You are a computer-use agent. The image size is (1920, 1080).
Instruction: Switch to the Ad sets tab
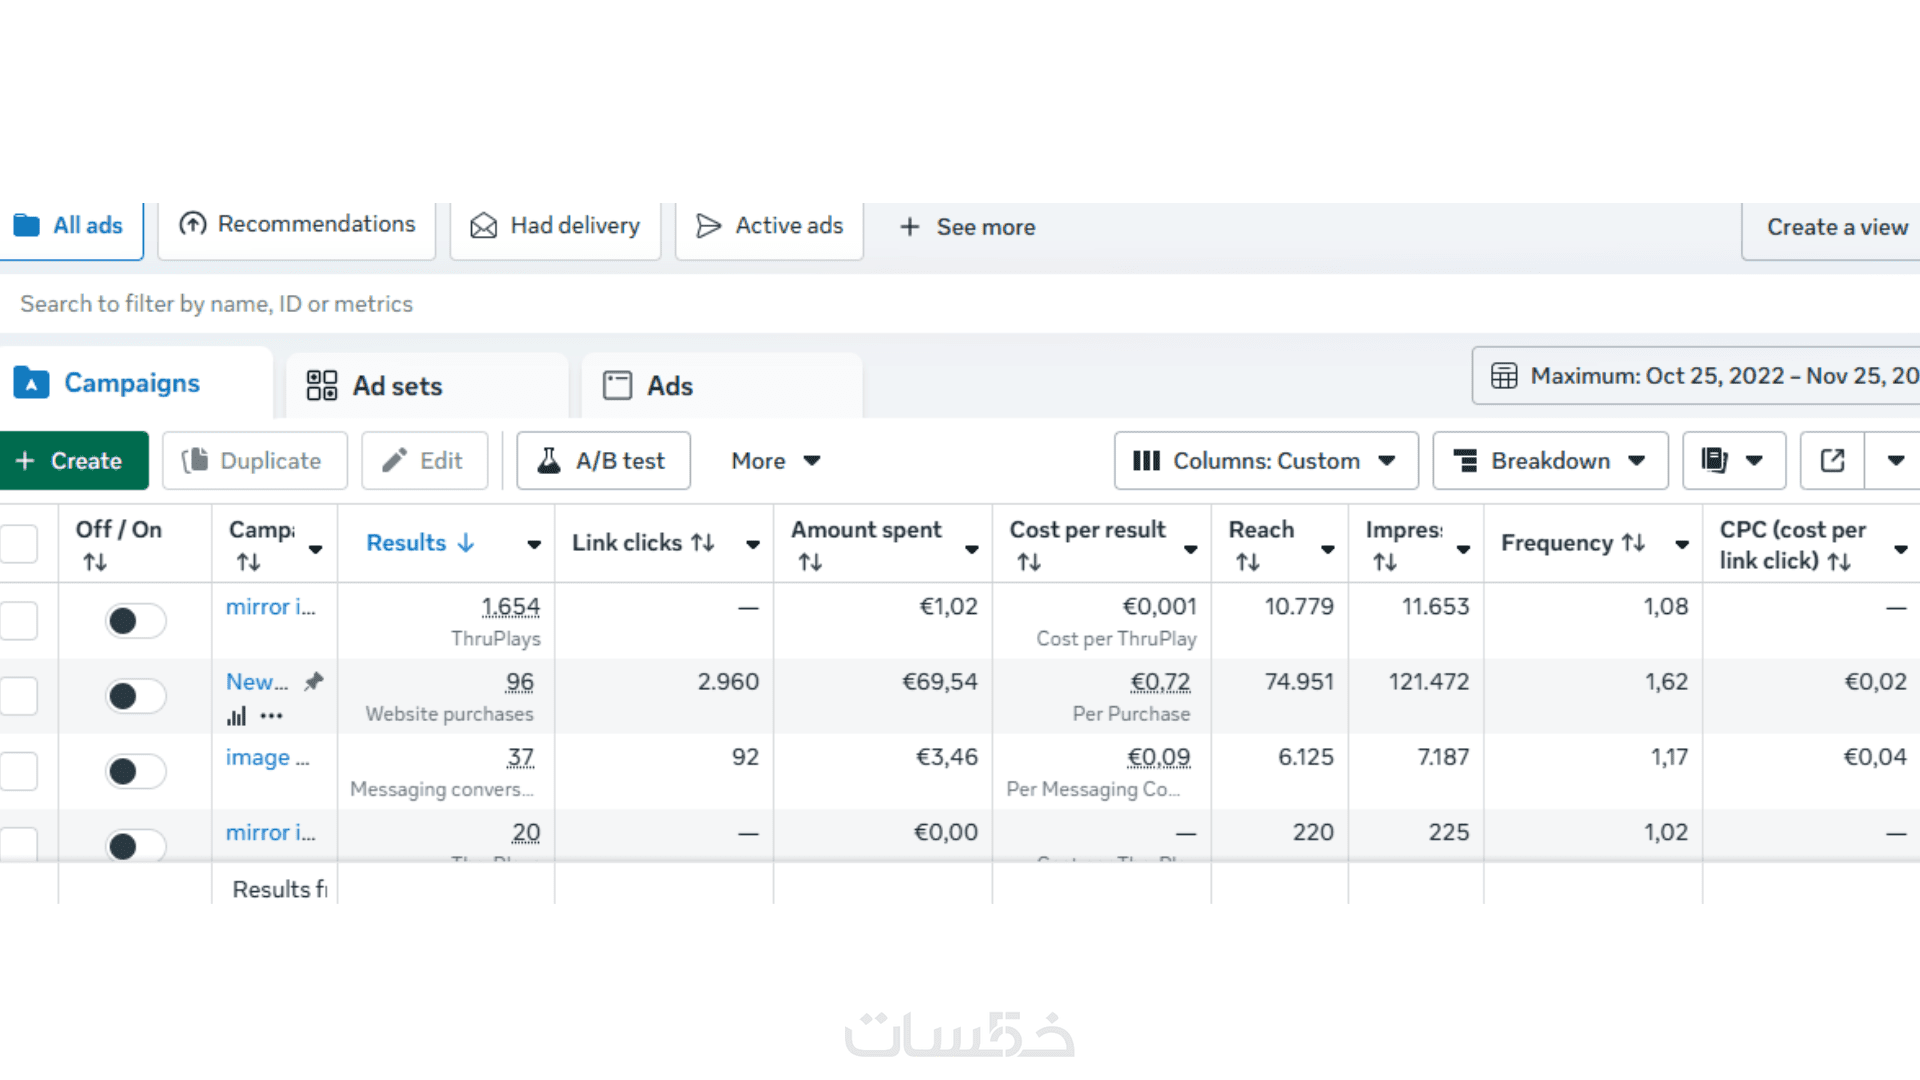point(397,386)
